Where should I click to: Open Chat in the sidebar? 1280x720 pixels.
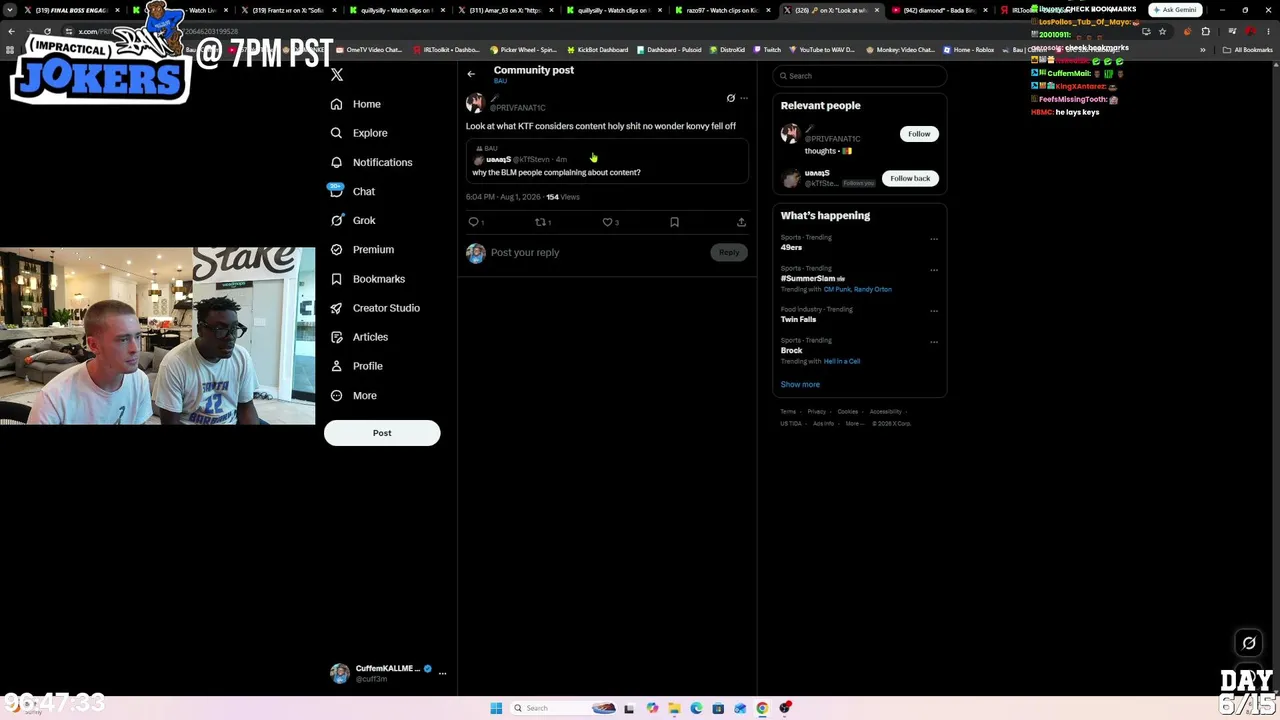click(x=352, y=191)
